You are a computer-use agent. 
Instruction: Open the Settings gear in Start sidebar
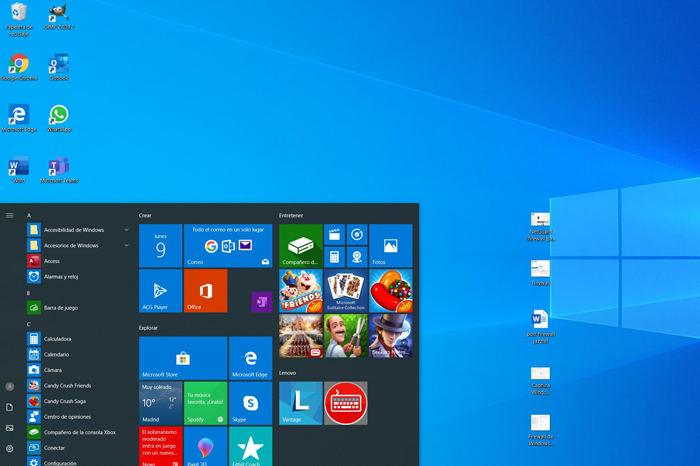(x=10, y=449)
